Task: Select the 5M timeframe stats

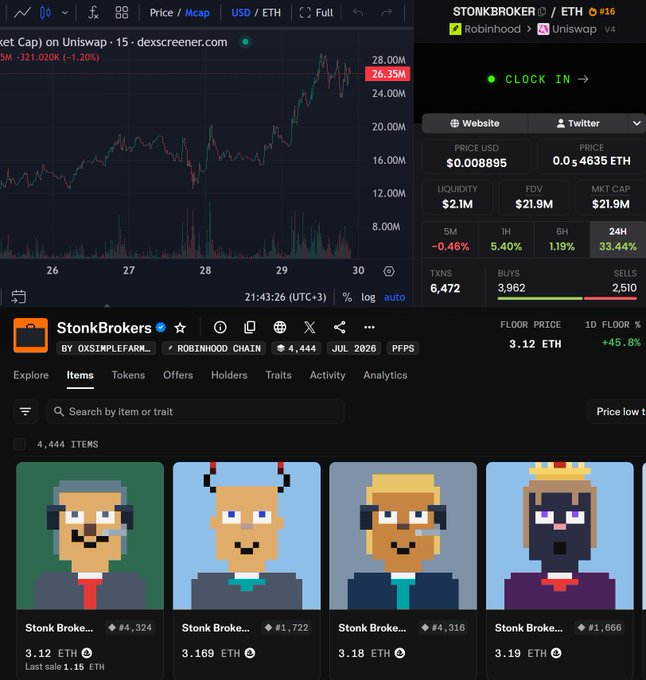Action: pos(450,239)
